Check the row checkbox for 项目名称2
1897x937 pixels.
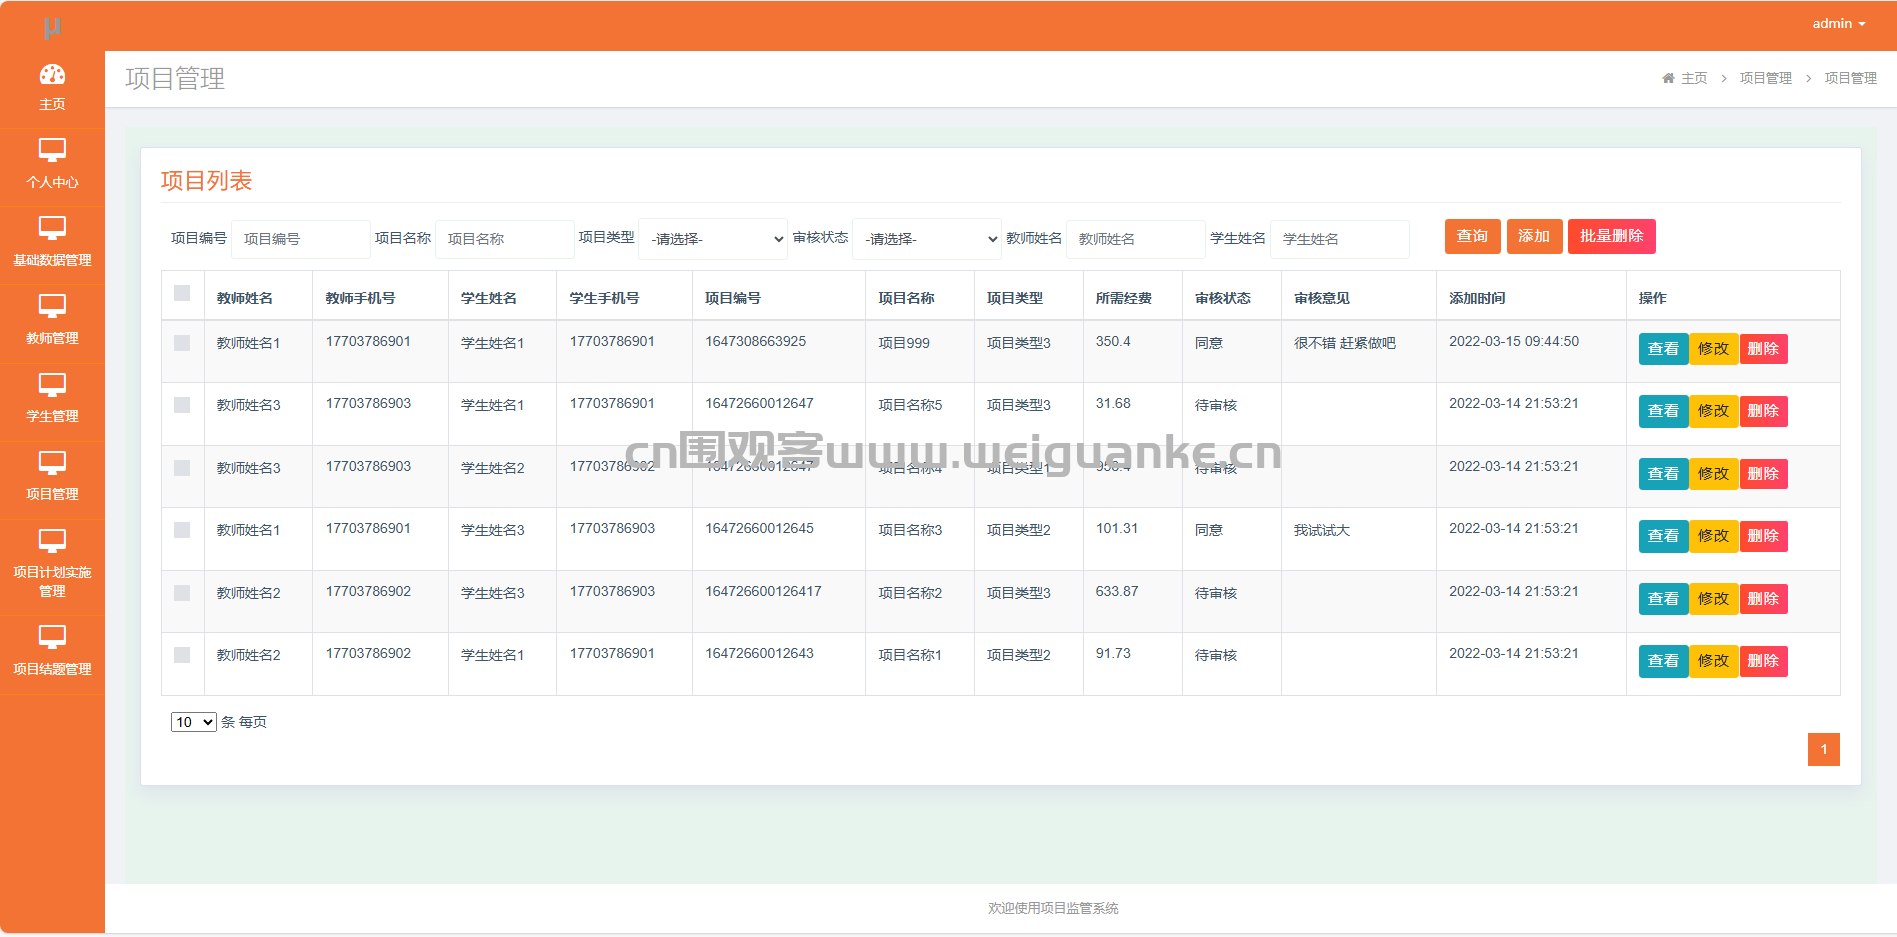[x=182, y=593]
